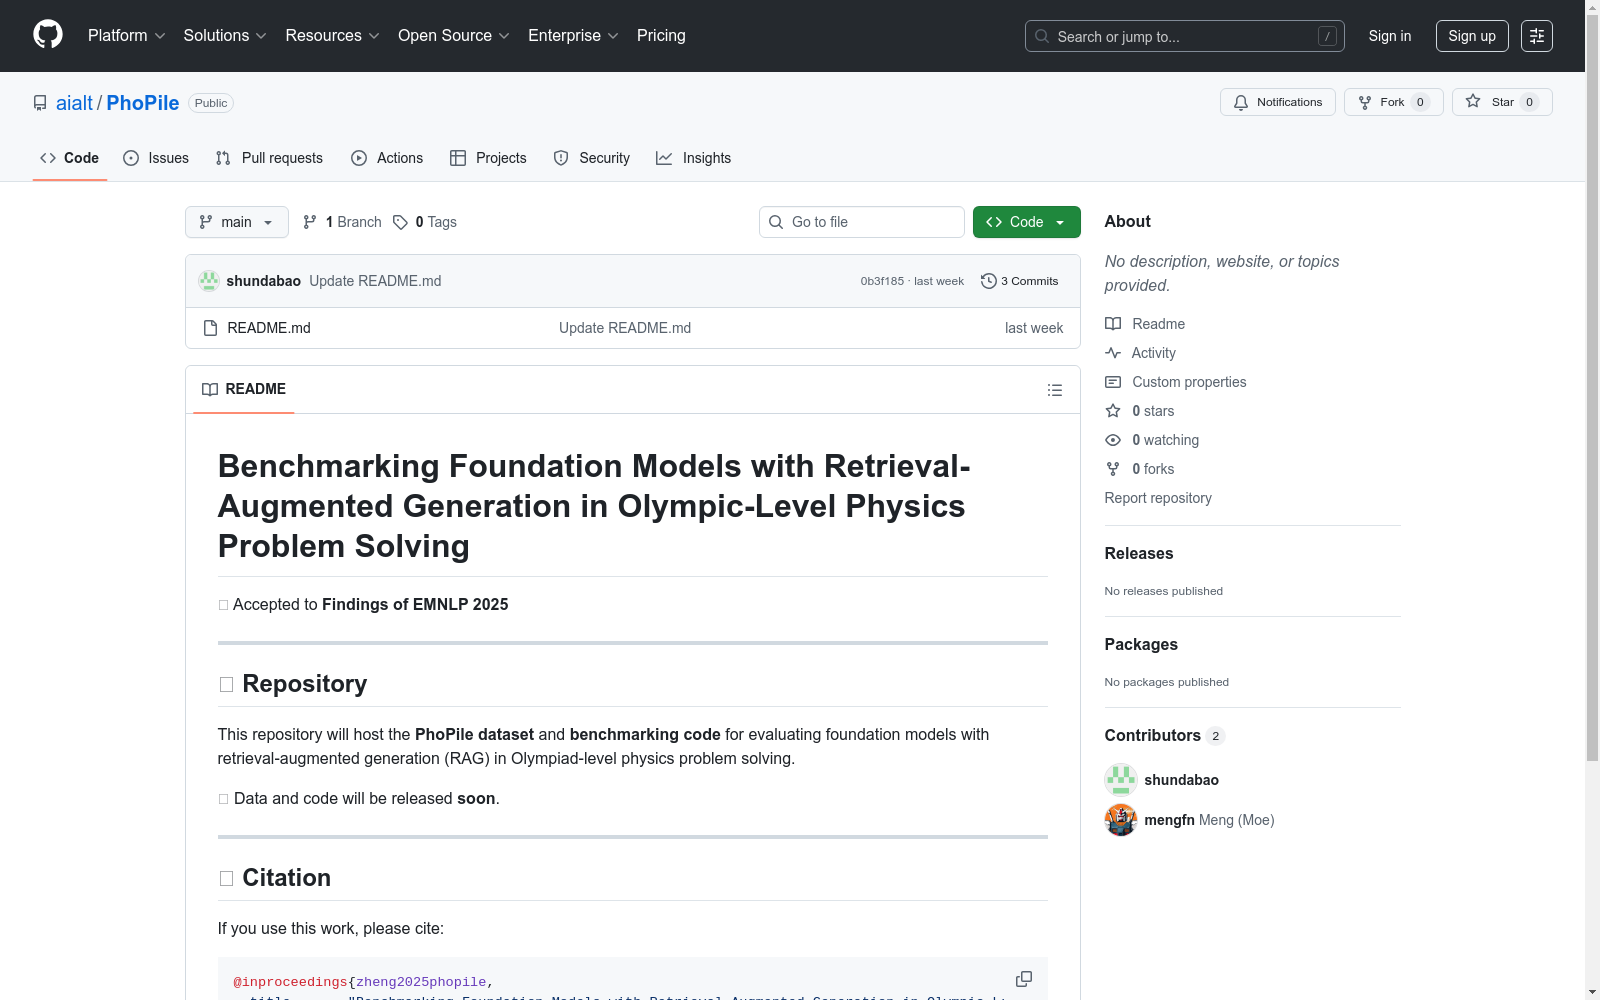
Task: Go to the GitHub homepage logo
Action: click(x=48, y=35)
